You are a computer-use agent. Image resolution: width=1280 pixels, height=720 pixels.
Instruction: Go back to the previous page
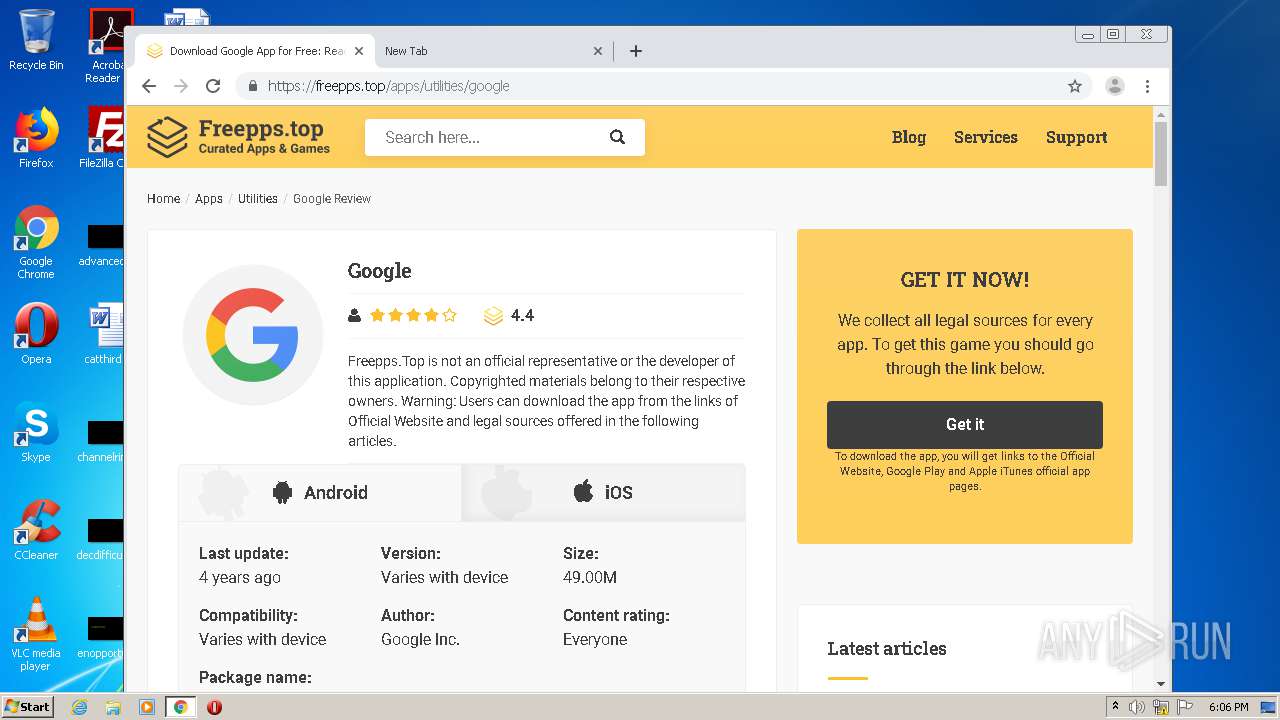pyautogui.click(x=149, y=86)
